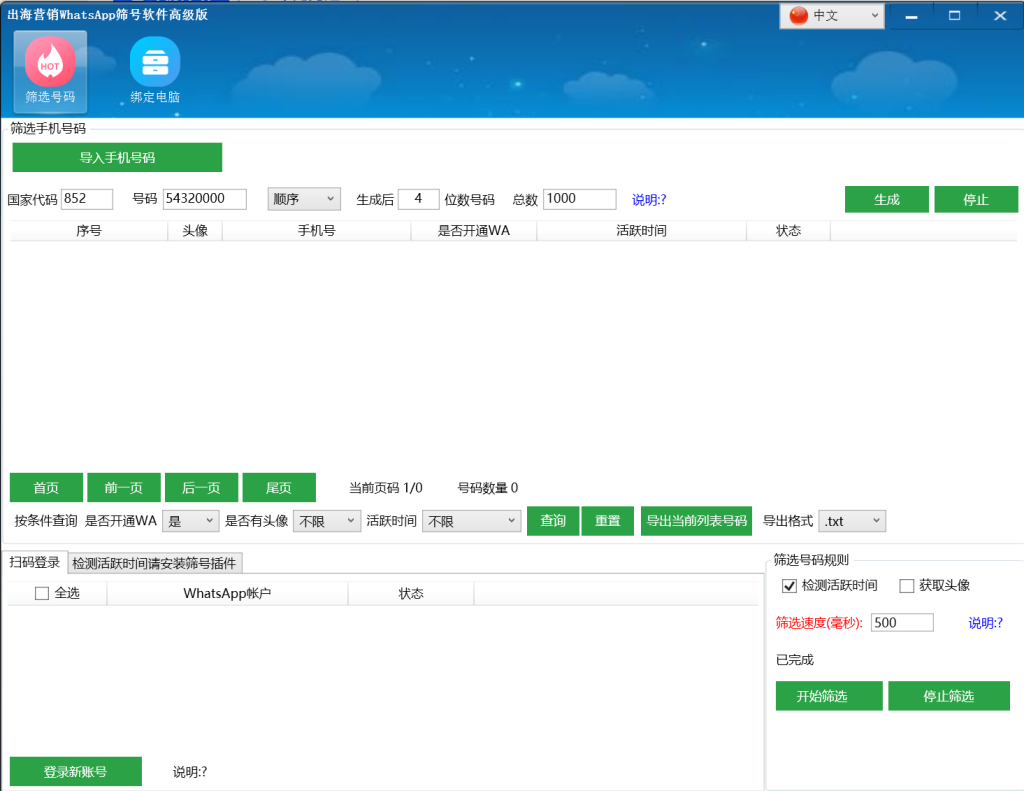Click 停止筛选 to stop filtering

(x=948, y=695)
